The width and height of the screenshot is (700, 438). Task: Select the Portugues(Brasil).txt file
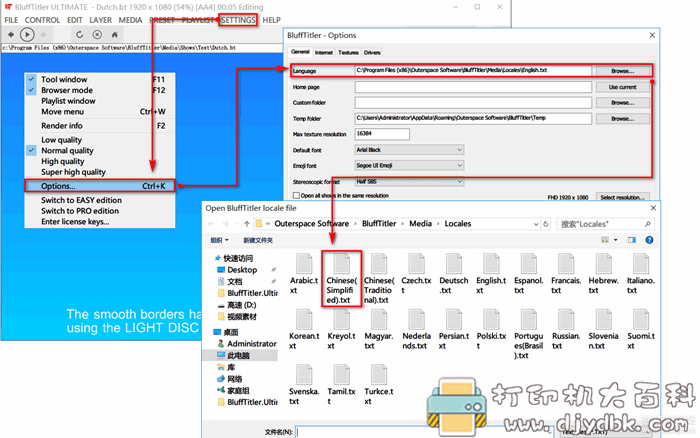[x=529, y=334]
